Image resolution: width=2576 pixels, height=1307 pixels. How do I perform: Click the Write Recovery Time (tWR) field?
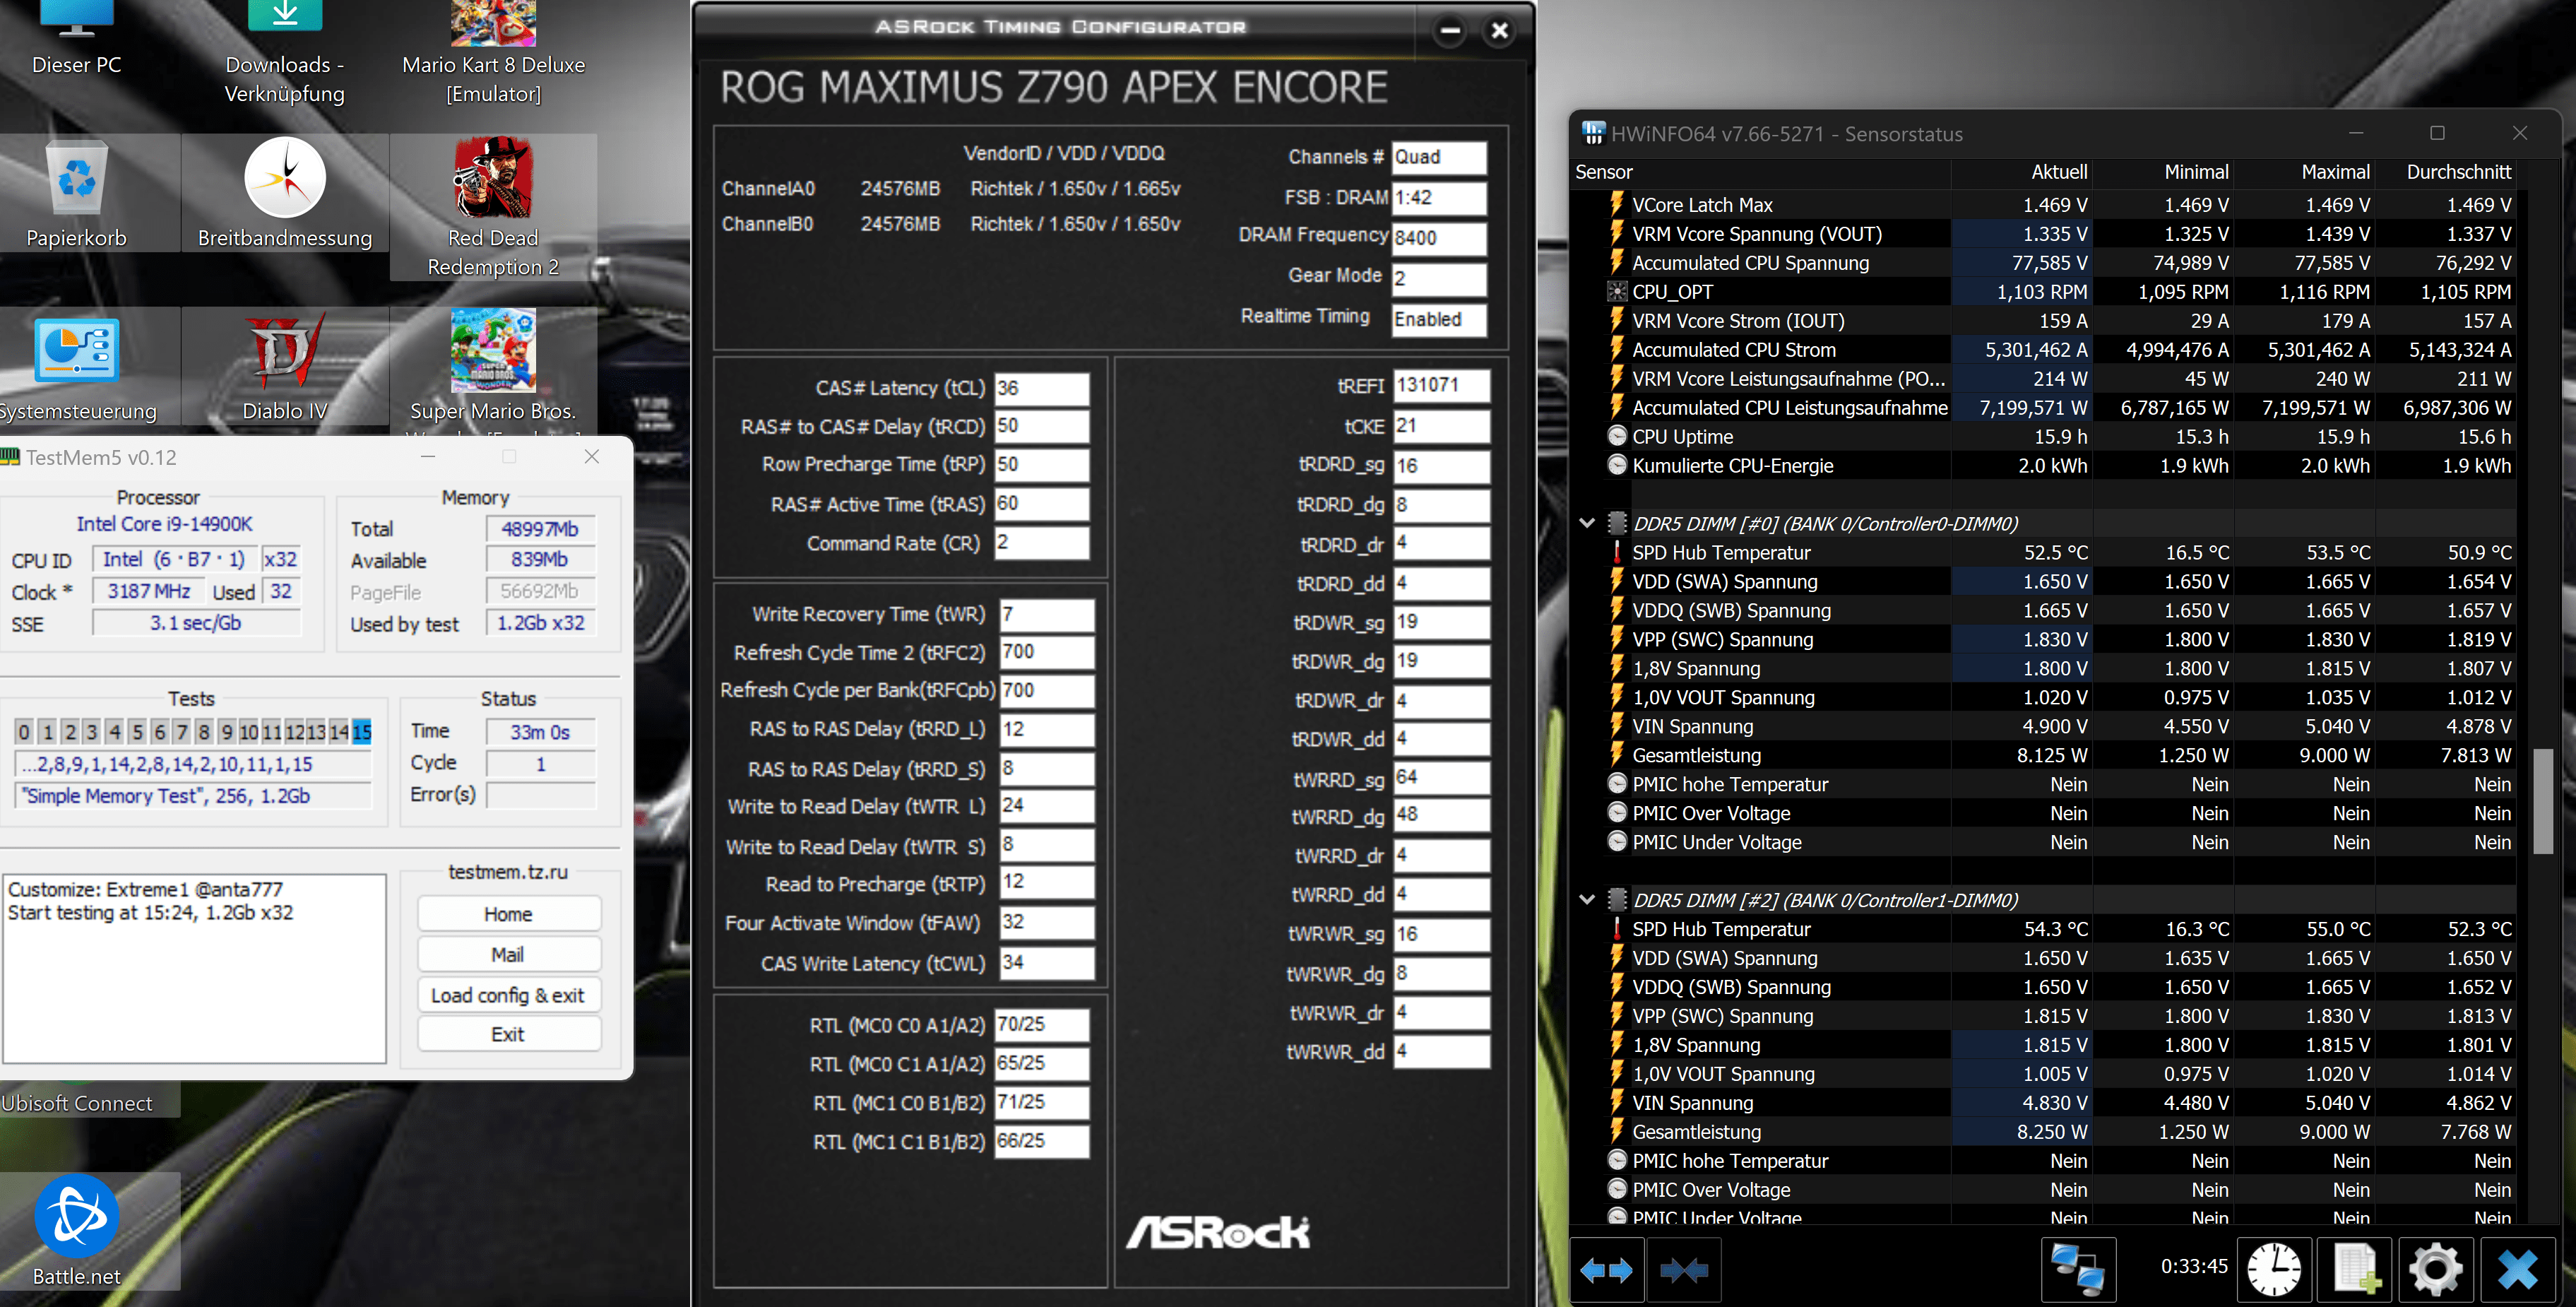1047,614
